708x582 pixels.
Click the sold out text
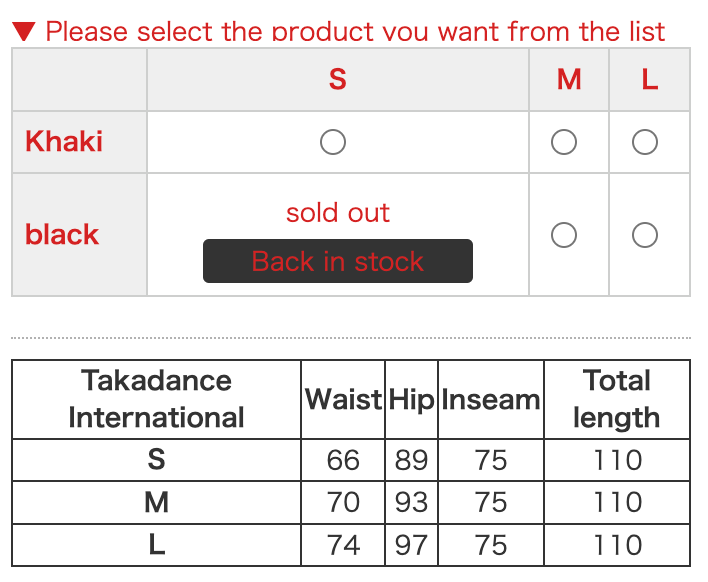[x=338, y=213]
